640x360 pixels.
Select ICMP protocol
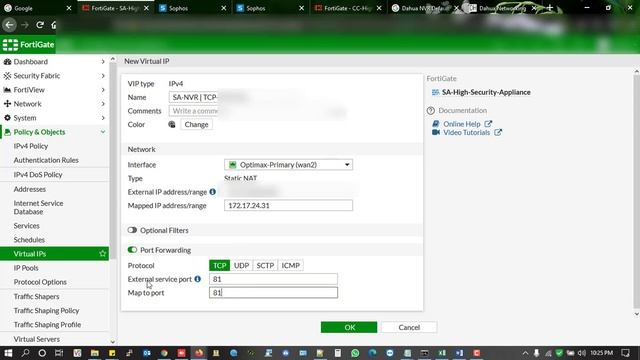pyautogui.click(x=290, y=265)
